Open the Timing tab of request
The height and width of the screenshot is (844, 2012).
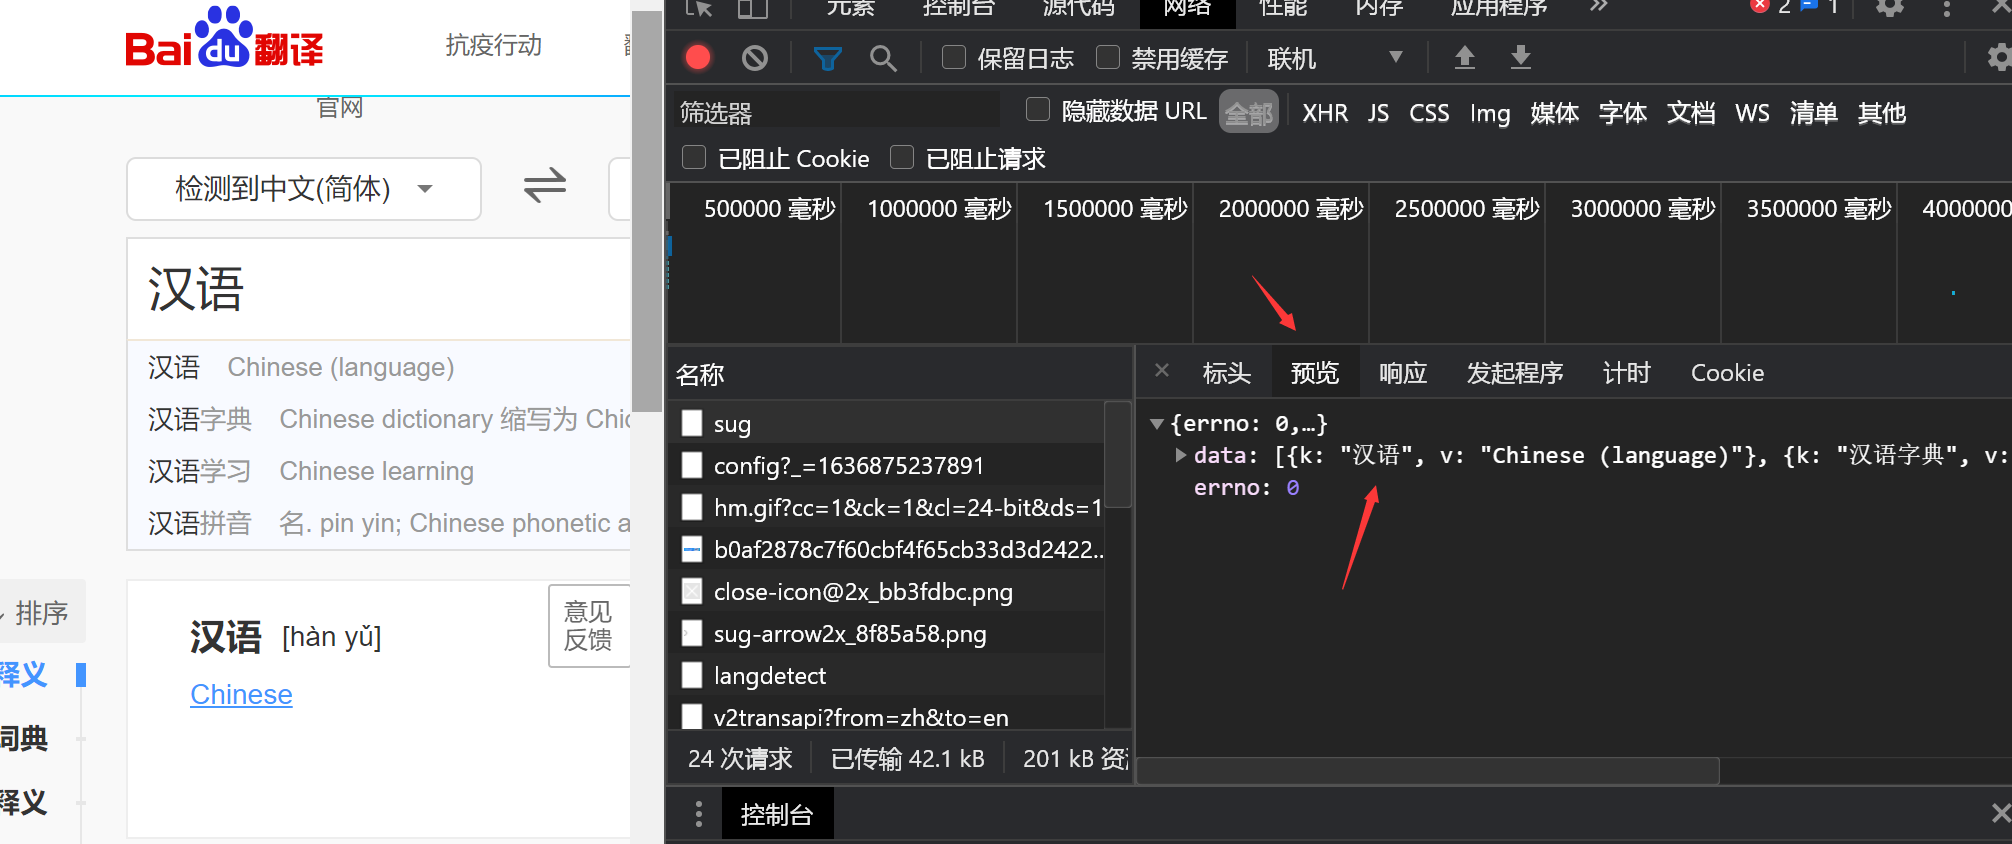pos(1626,373)
